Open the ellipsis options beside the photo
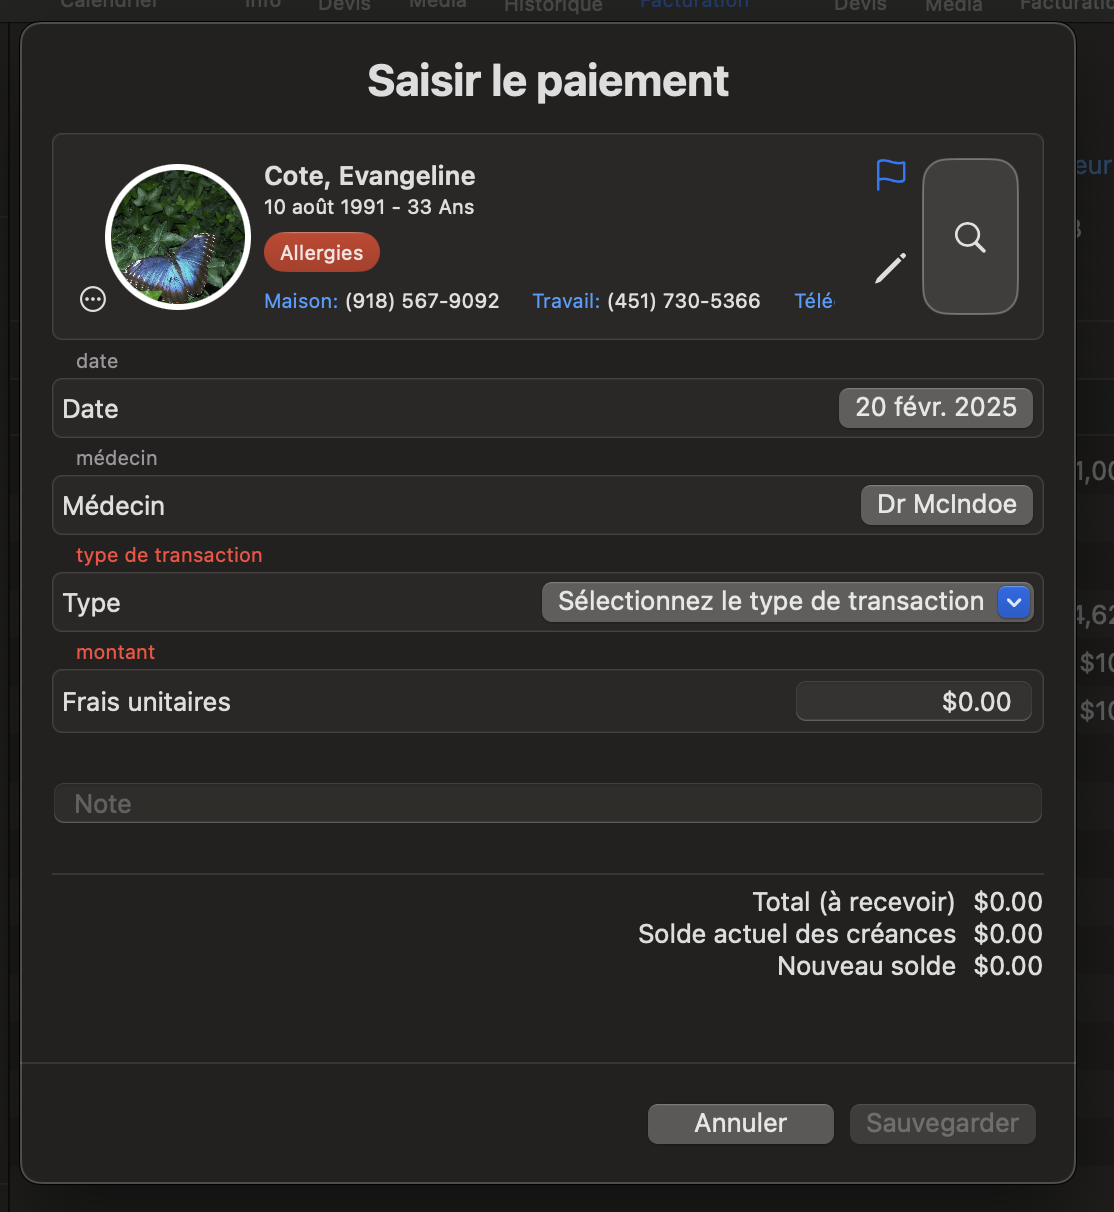Screen dimensions: 1114x1212 tap(93, 299)
